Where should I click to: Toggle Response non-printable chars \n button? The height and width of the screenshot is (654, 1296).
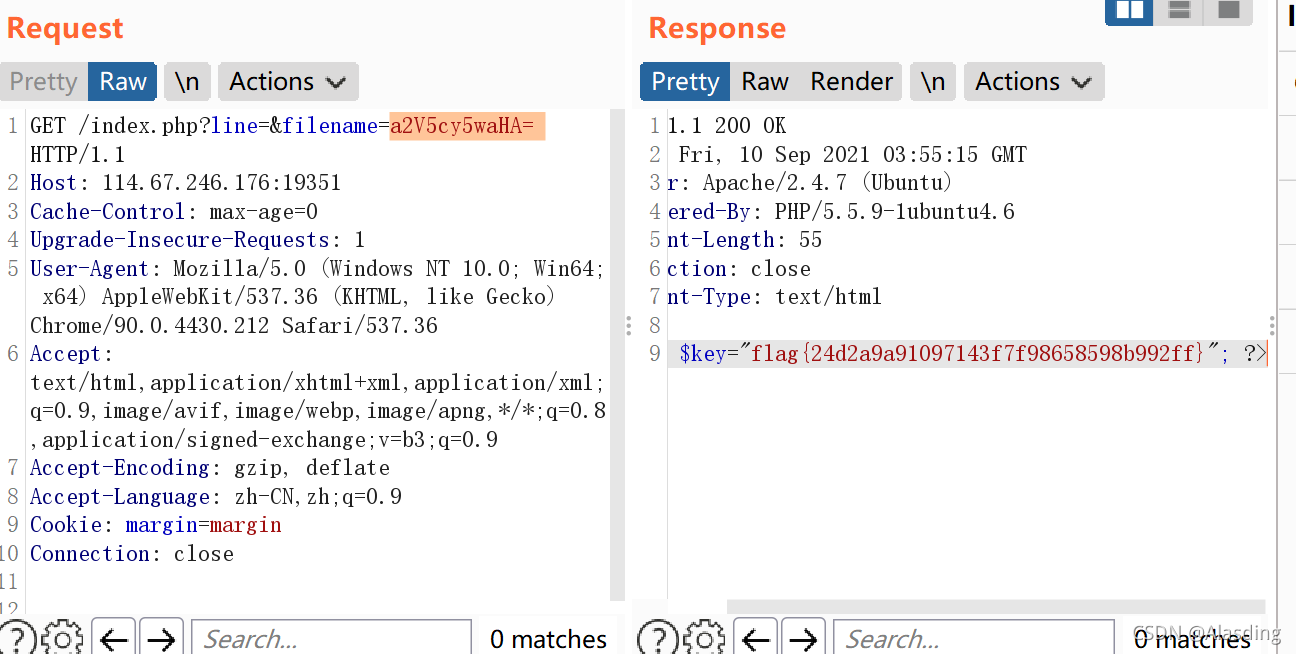point(933,82)
